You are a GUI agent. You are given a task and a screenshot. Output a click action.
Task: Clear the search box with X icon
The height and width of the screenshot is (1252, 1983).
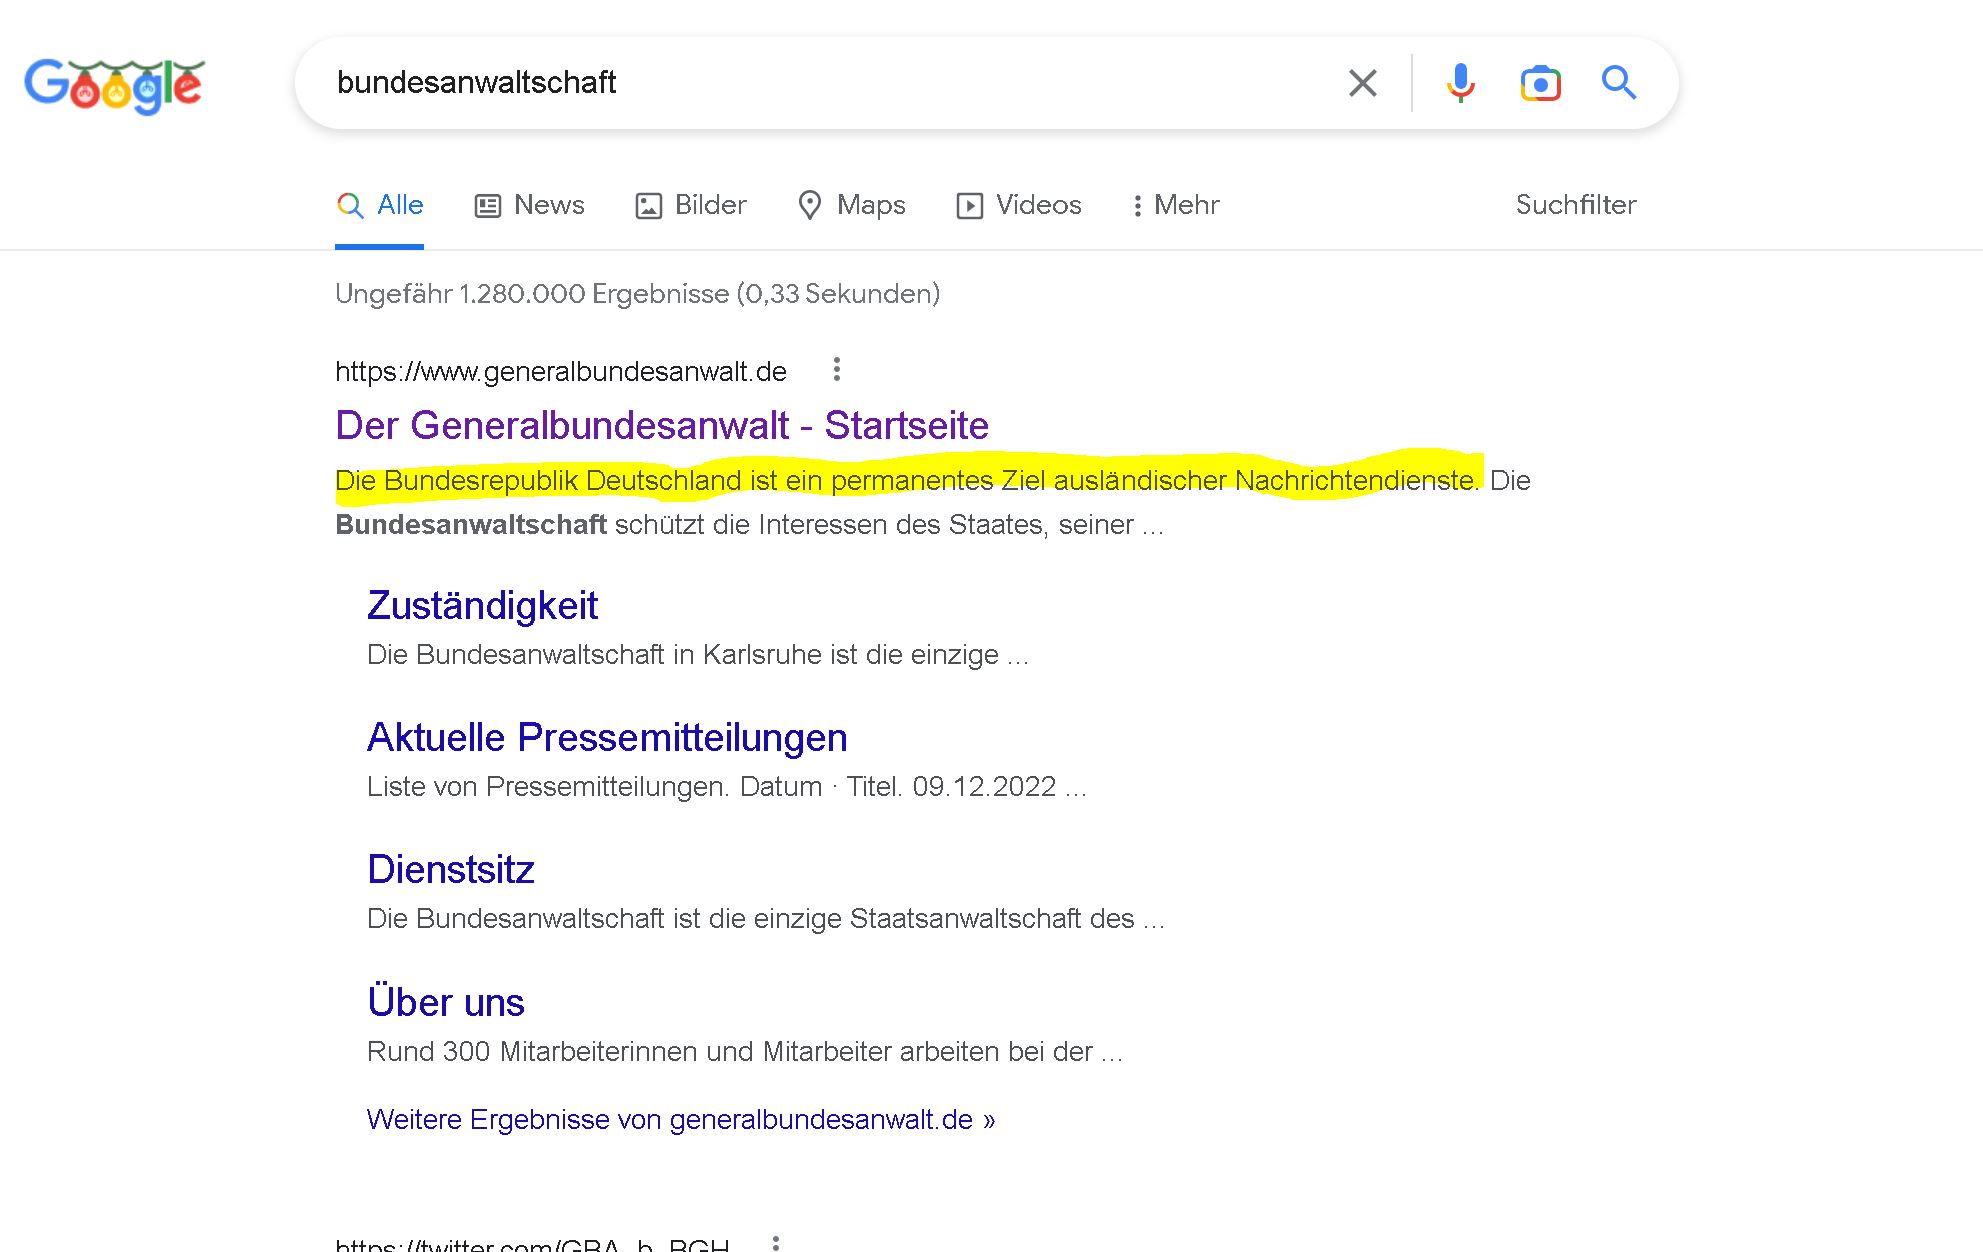click(1362, 83)
